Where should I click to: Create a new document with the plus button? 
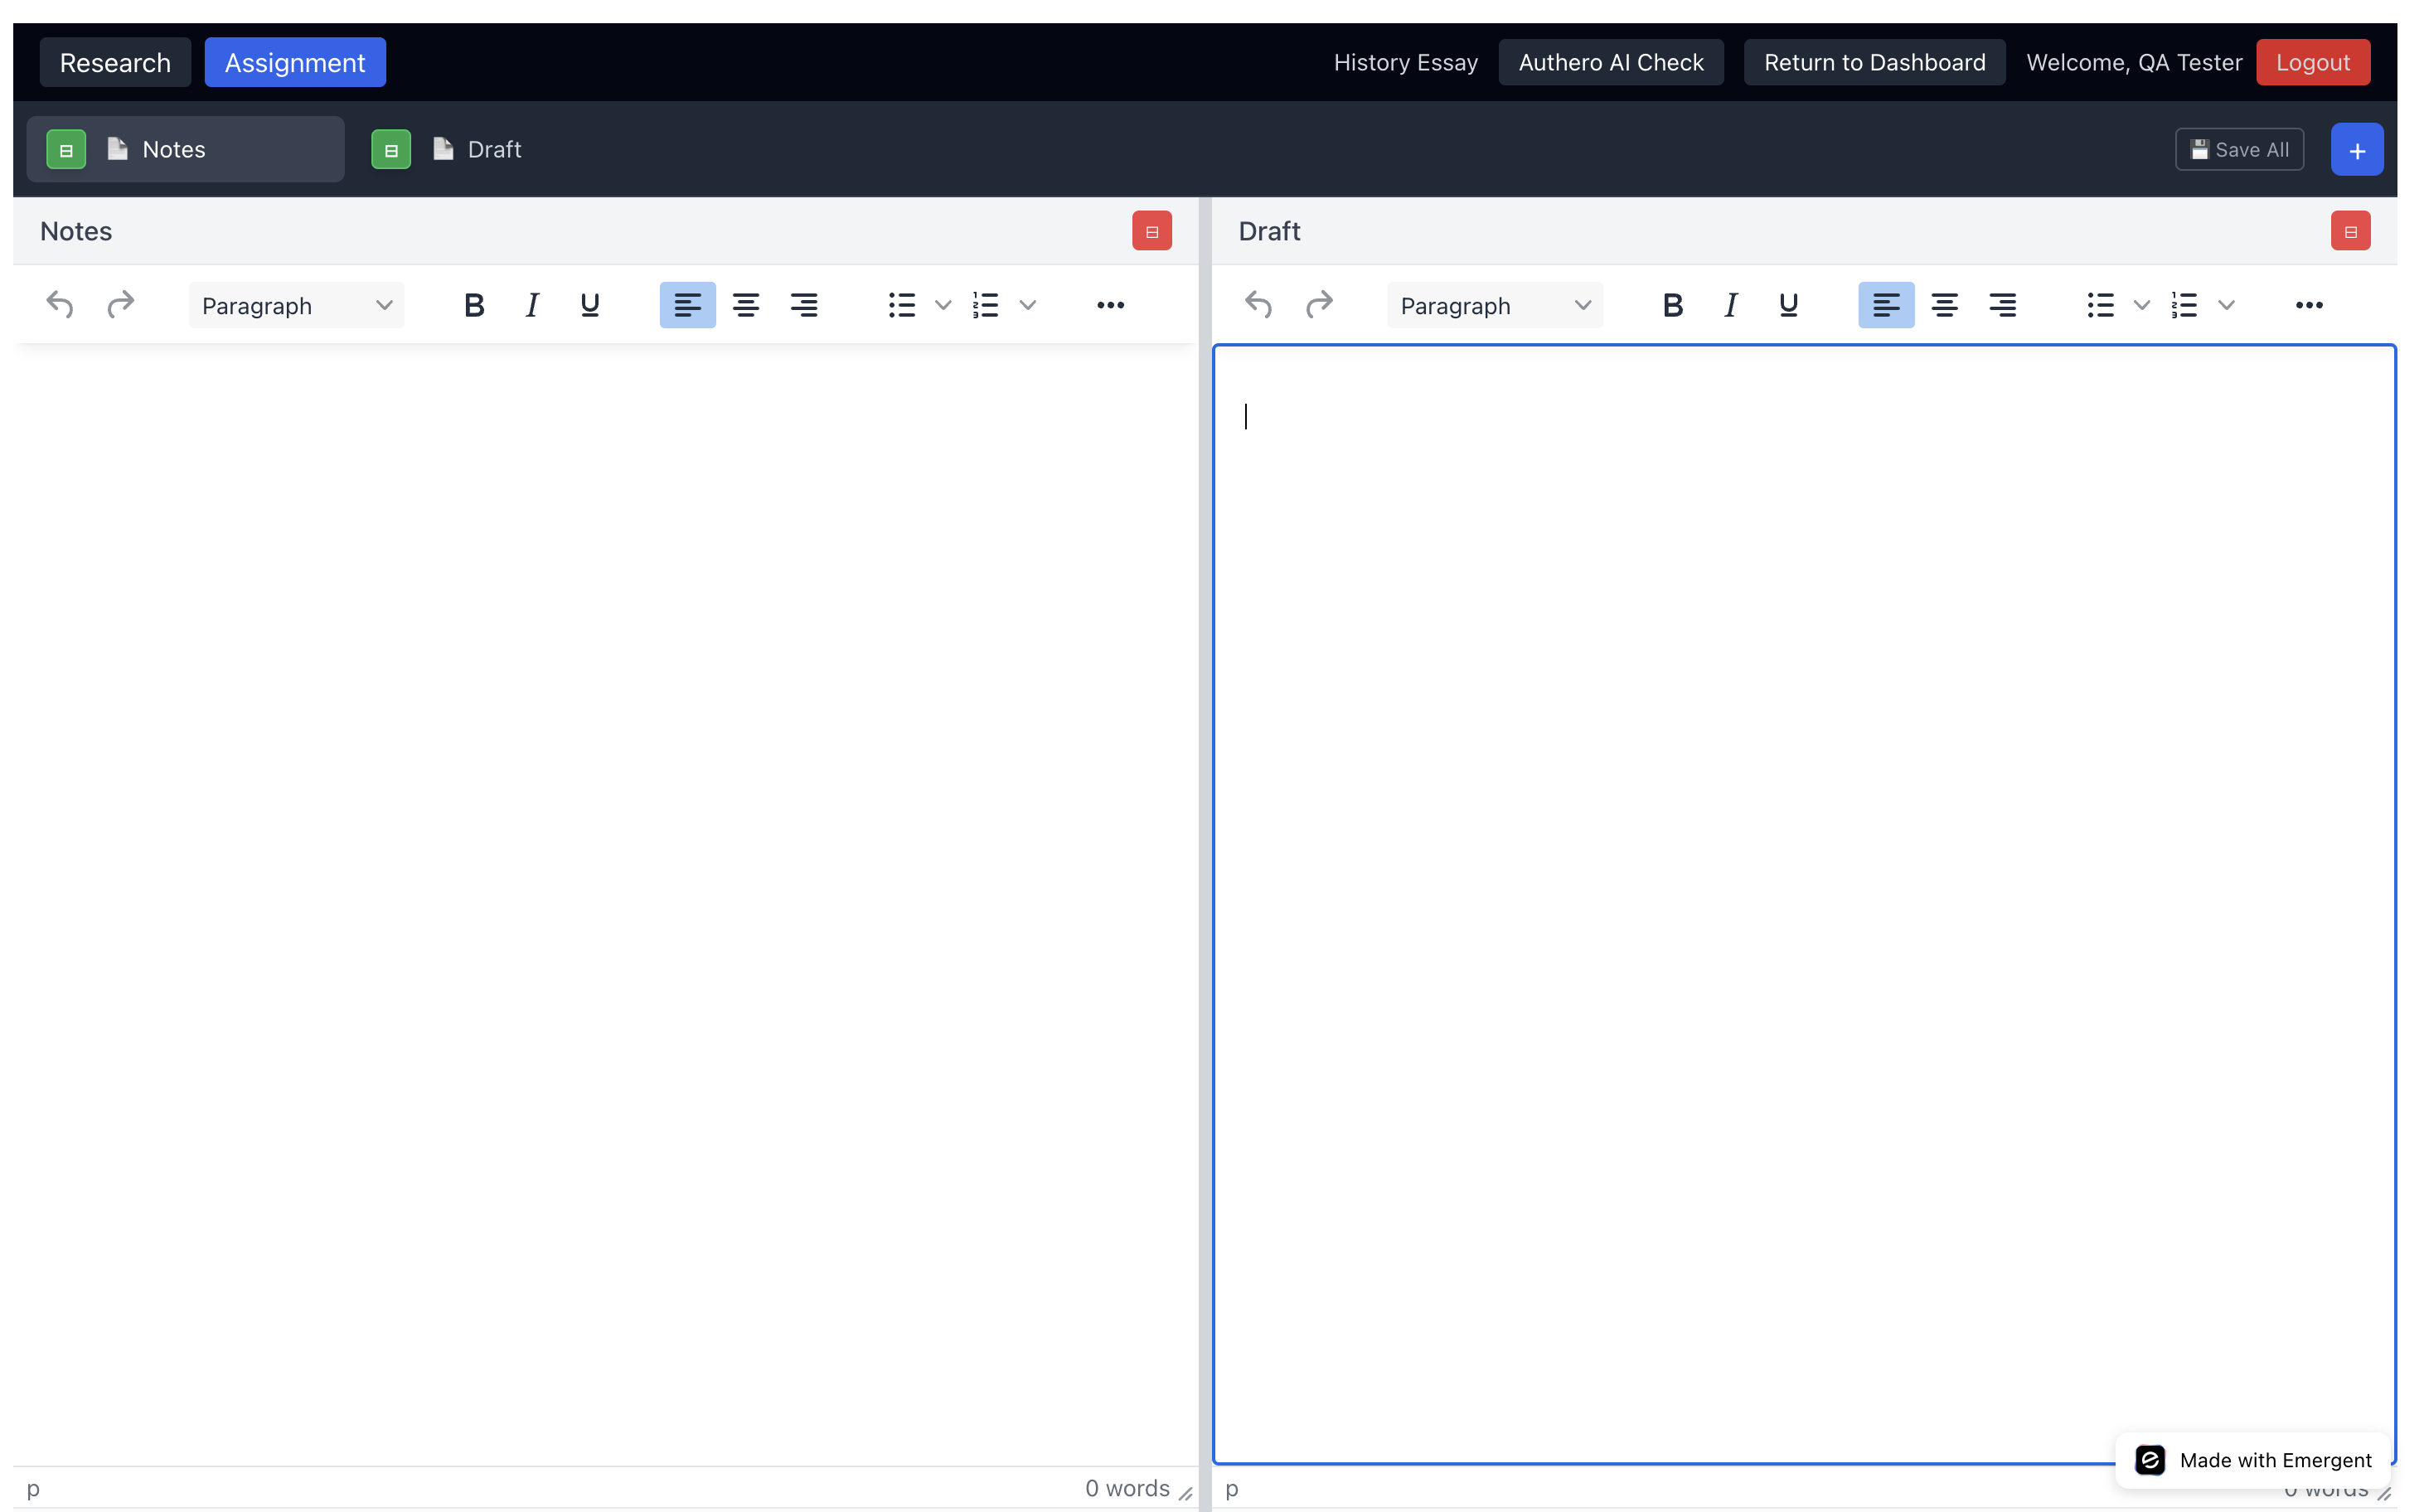pos(2356,149)
